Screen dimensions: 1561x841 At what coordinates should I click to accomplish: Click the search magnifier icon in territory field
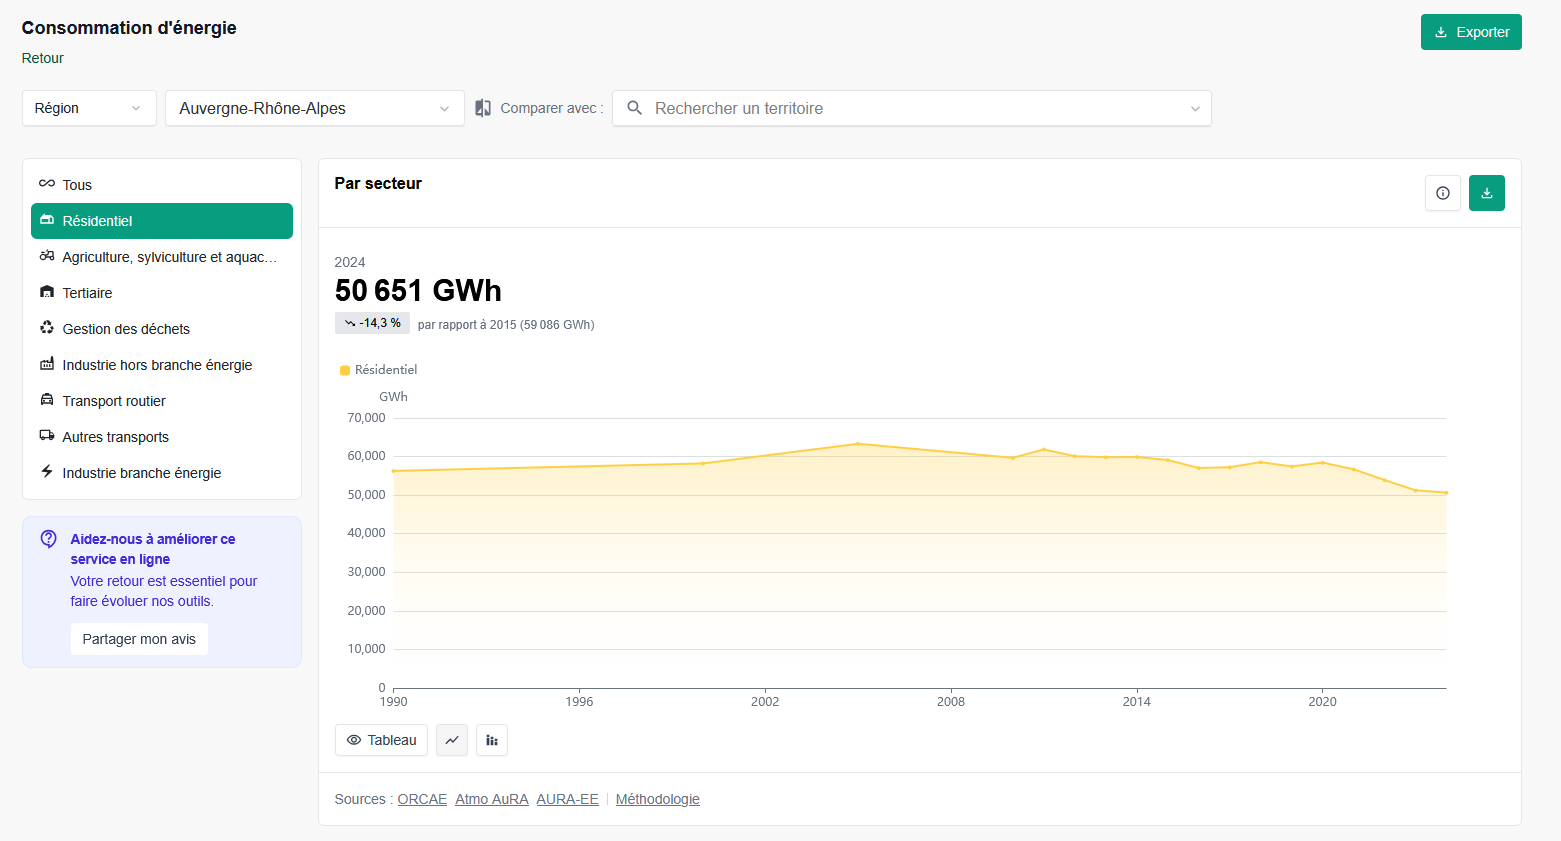(x=634, y=108)
